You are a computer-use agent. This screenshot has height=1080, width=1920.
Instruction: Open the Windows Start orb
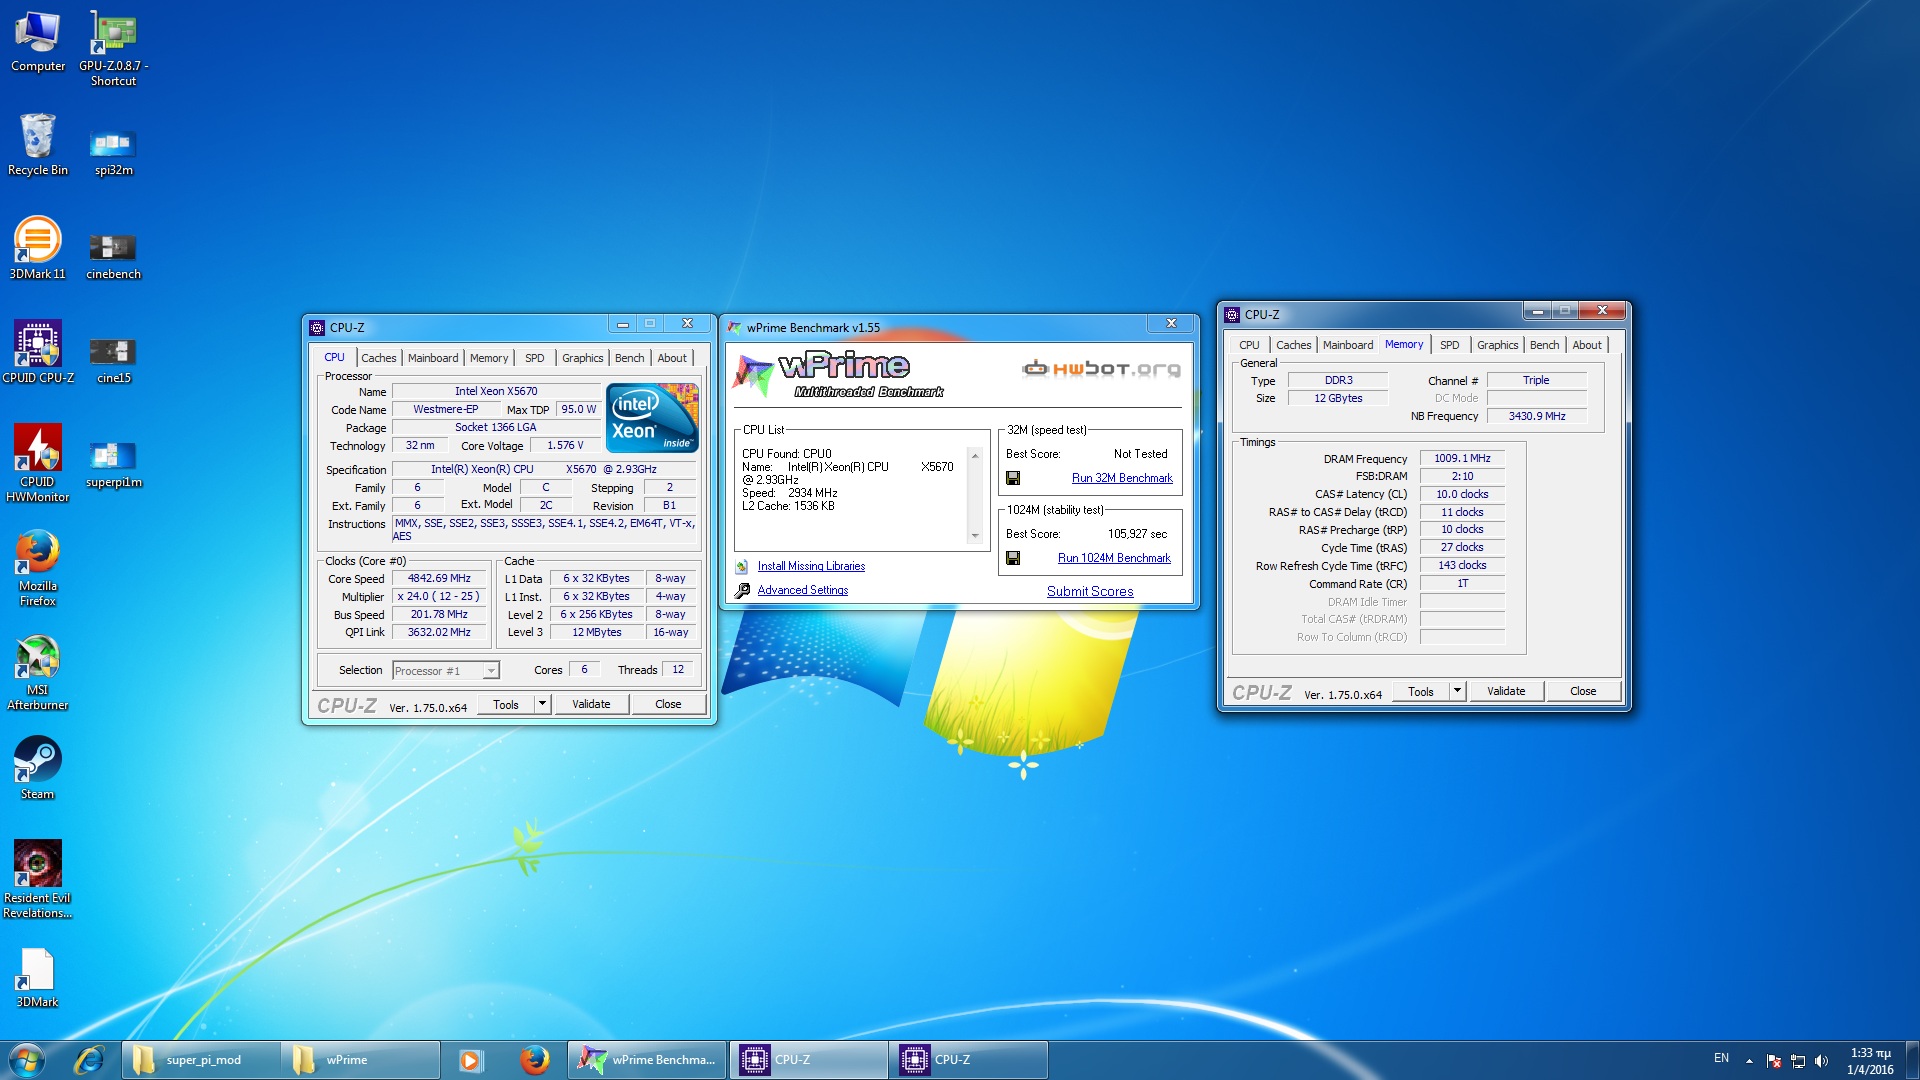27,1060
